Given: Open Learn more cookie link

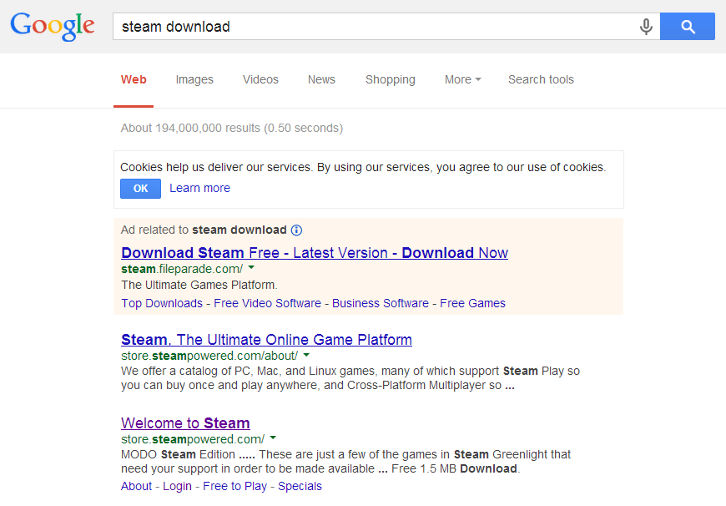Looking at the screenshot, I should (x=200, y=188).
